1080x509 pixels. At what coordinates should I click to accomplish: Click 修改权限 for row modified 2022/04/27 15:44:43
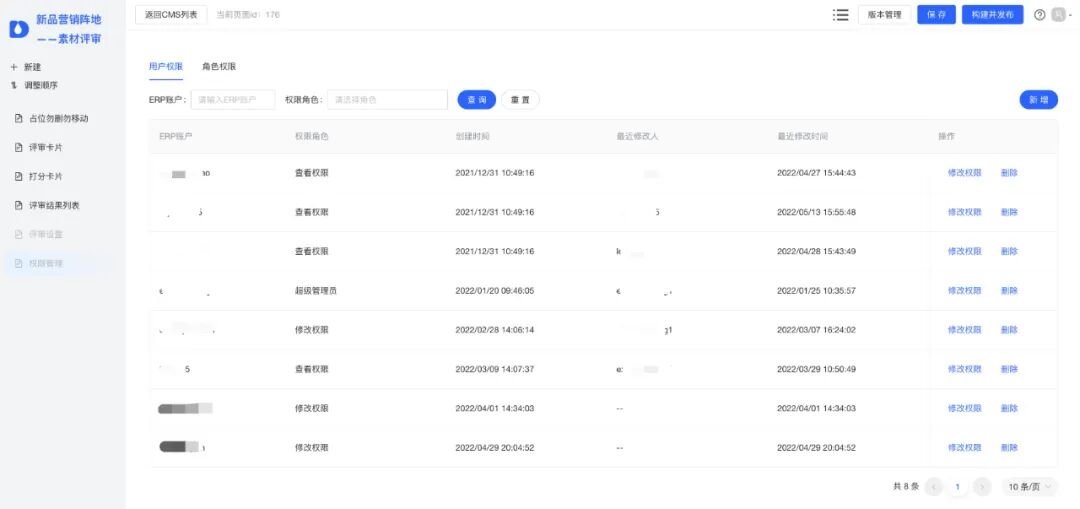[964, 173]
